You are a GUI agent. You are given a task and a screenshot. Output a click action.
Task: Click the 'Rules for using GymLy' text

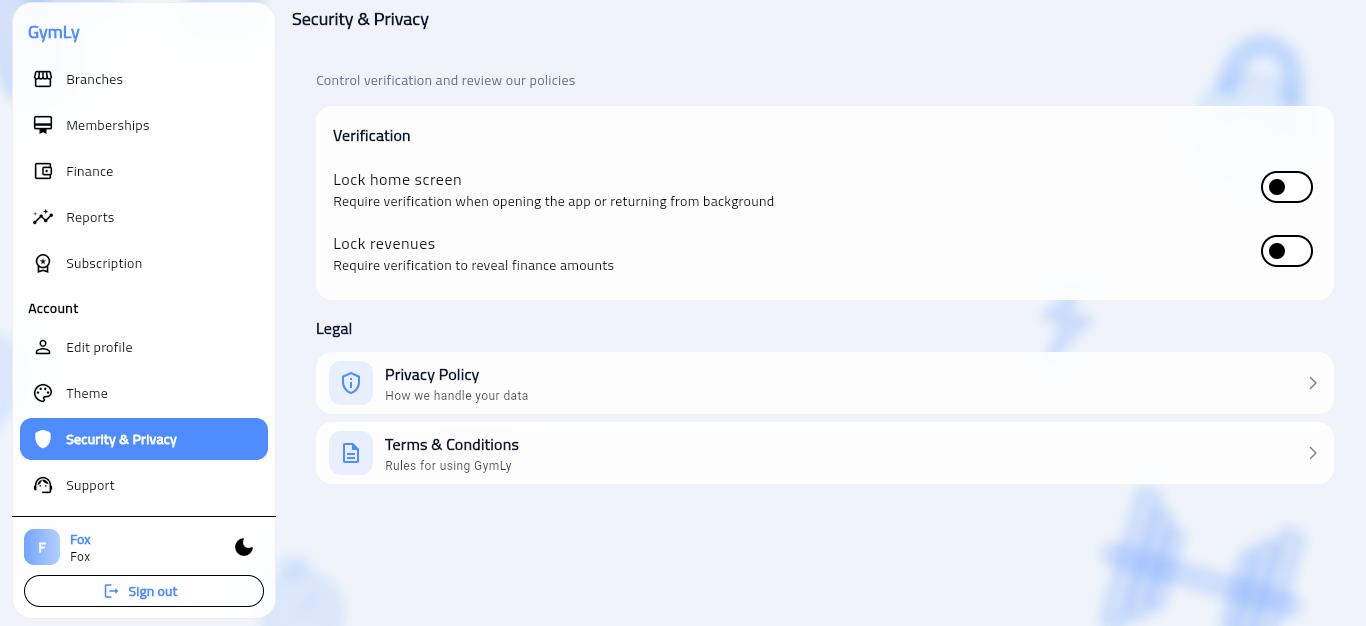tap(448, 466)
